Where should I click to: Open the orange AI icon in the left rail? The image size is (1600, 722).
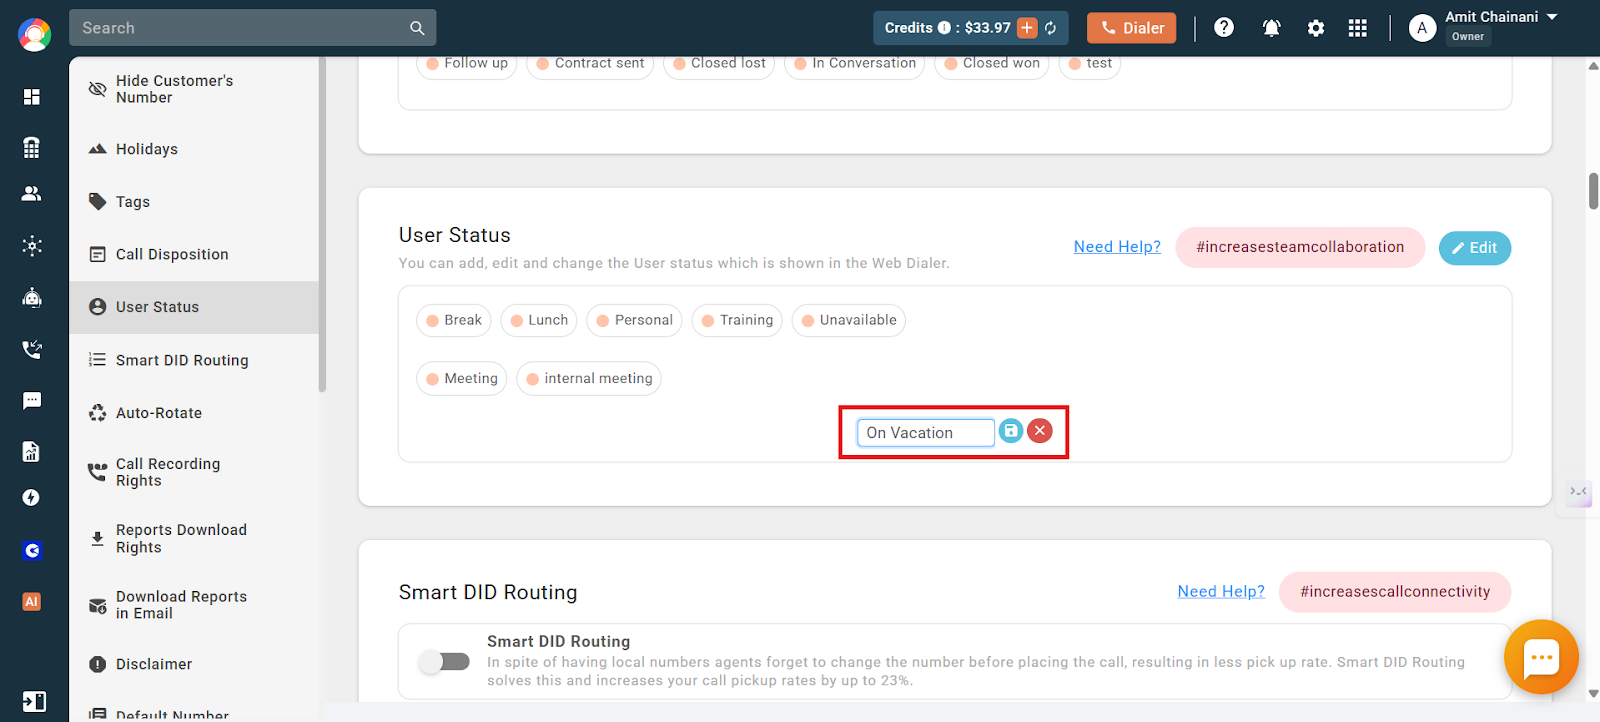[32, 601]
